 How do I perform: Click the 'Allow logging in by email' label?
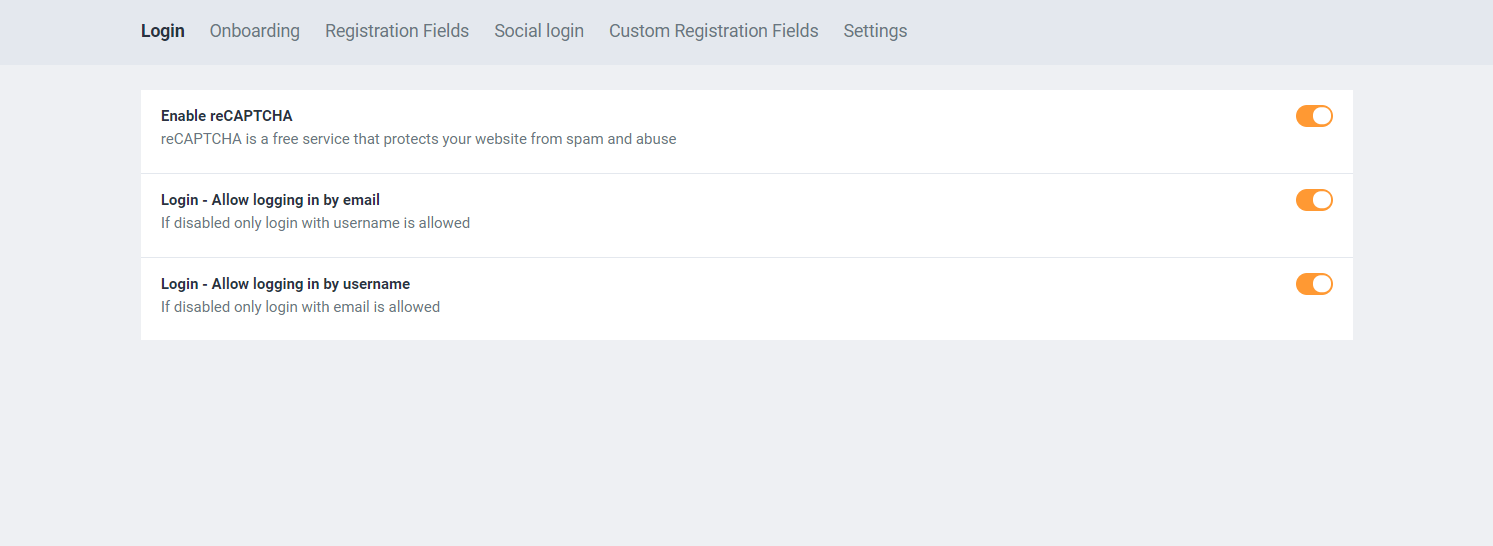pos(270,200)
